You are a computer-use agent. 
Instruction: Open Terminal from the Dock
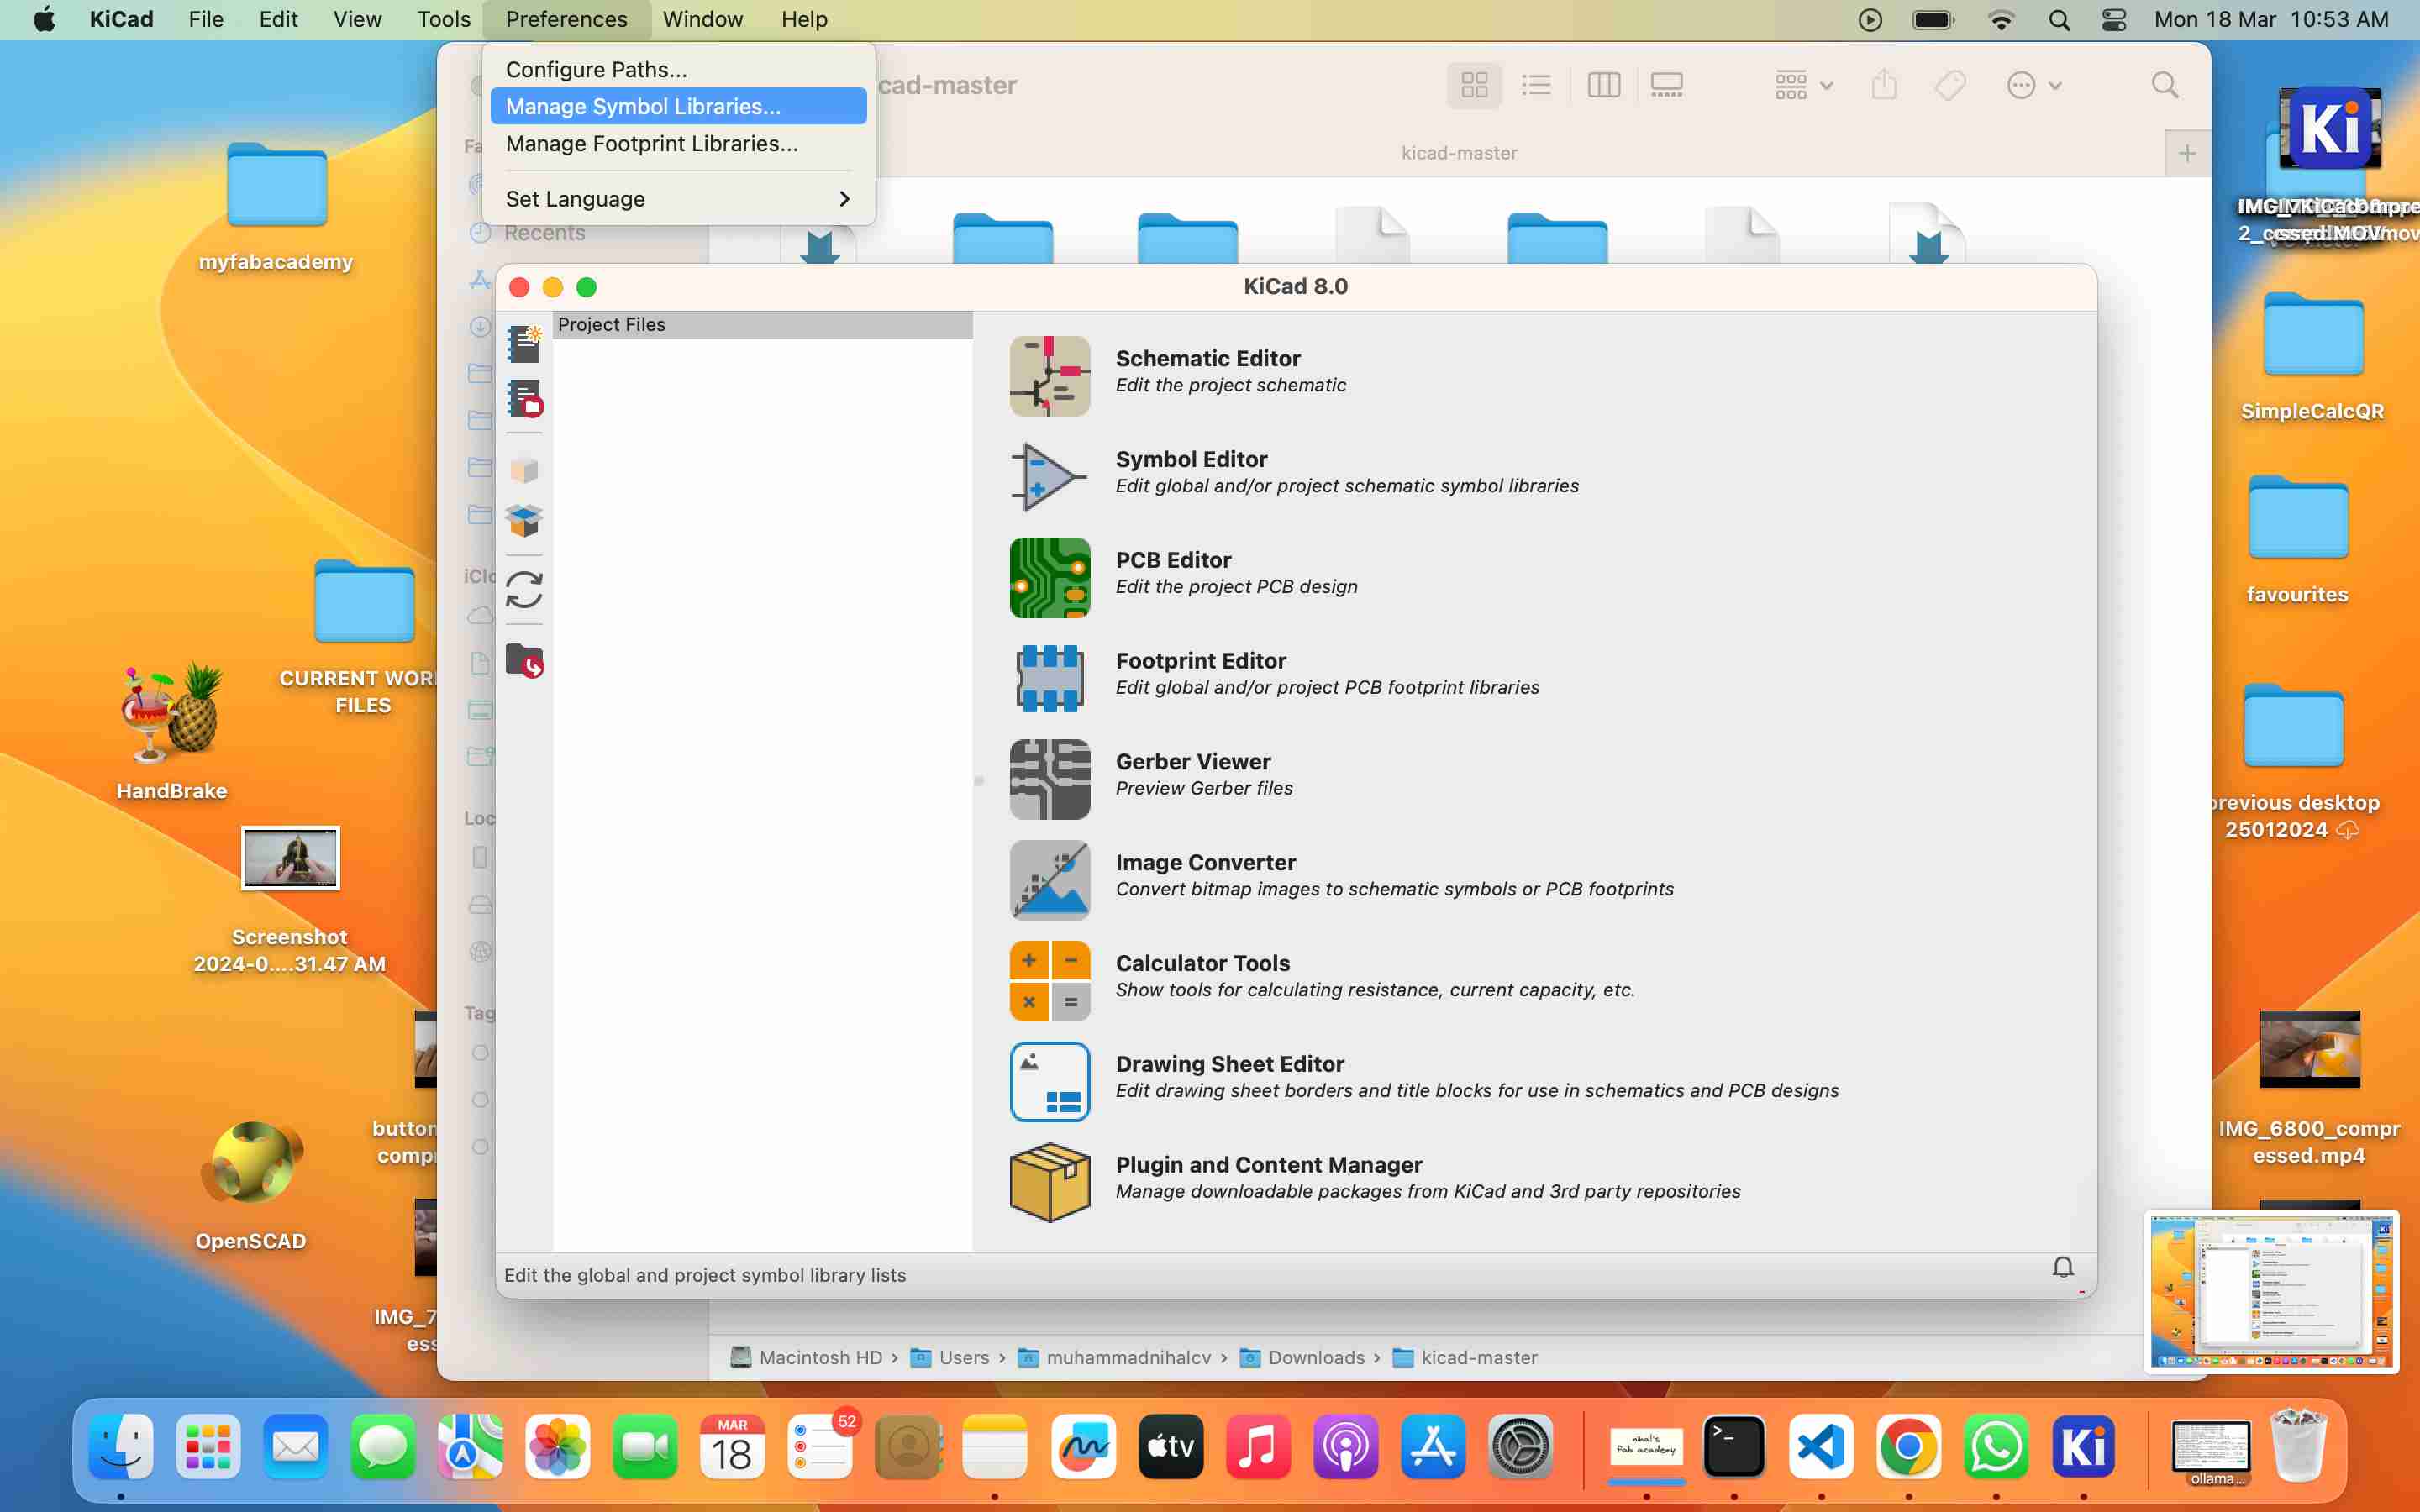[1733, 1446]
